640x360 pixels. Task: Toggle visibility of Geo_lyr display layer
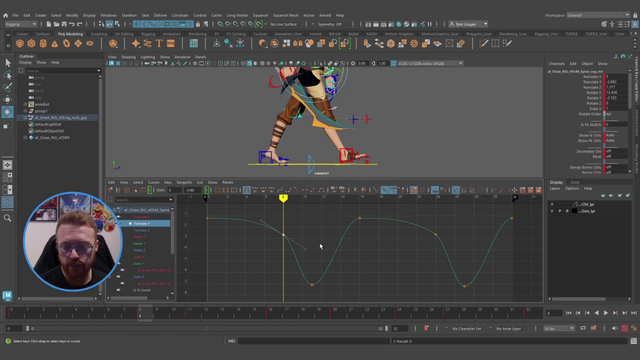point(552,211)
